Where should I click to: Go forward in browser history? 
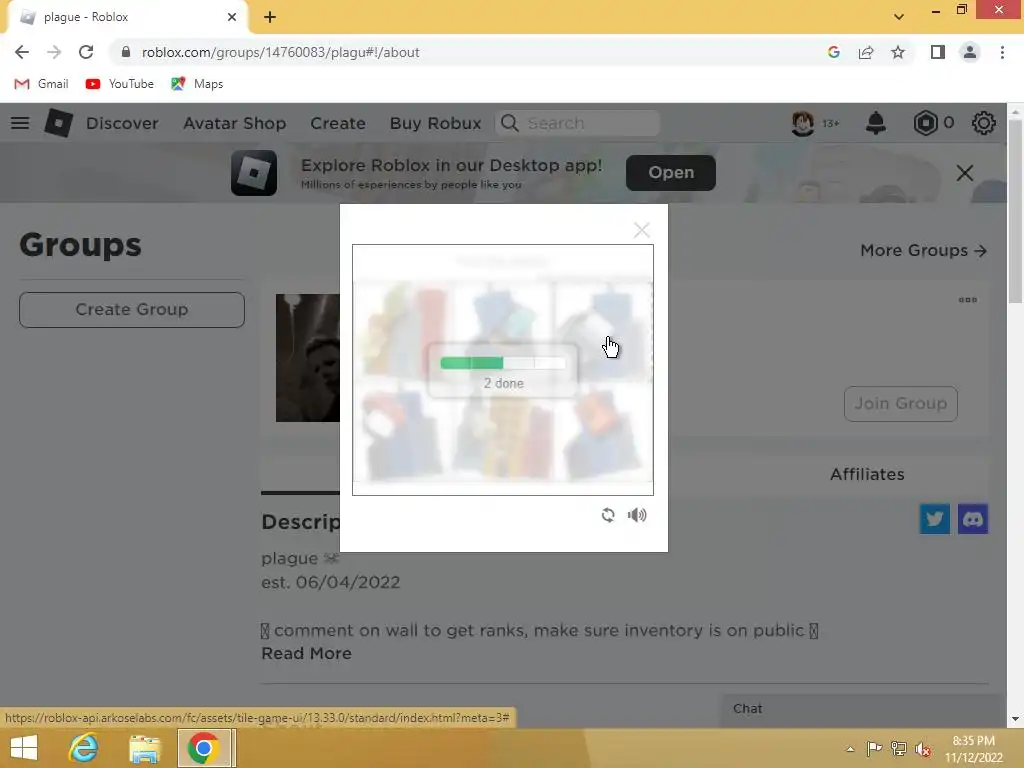54,52
